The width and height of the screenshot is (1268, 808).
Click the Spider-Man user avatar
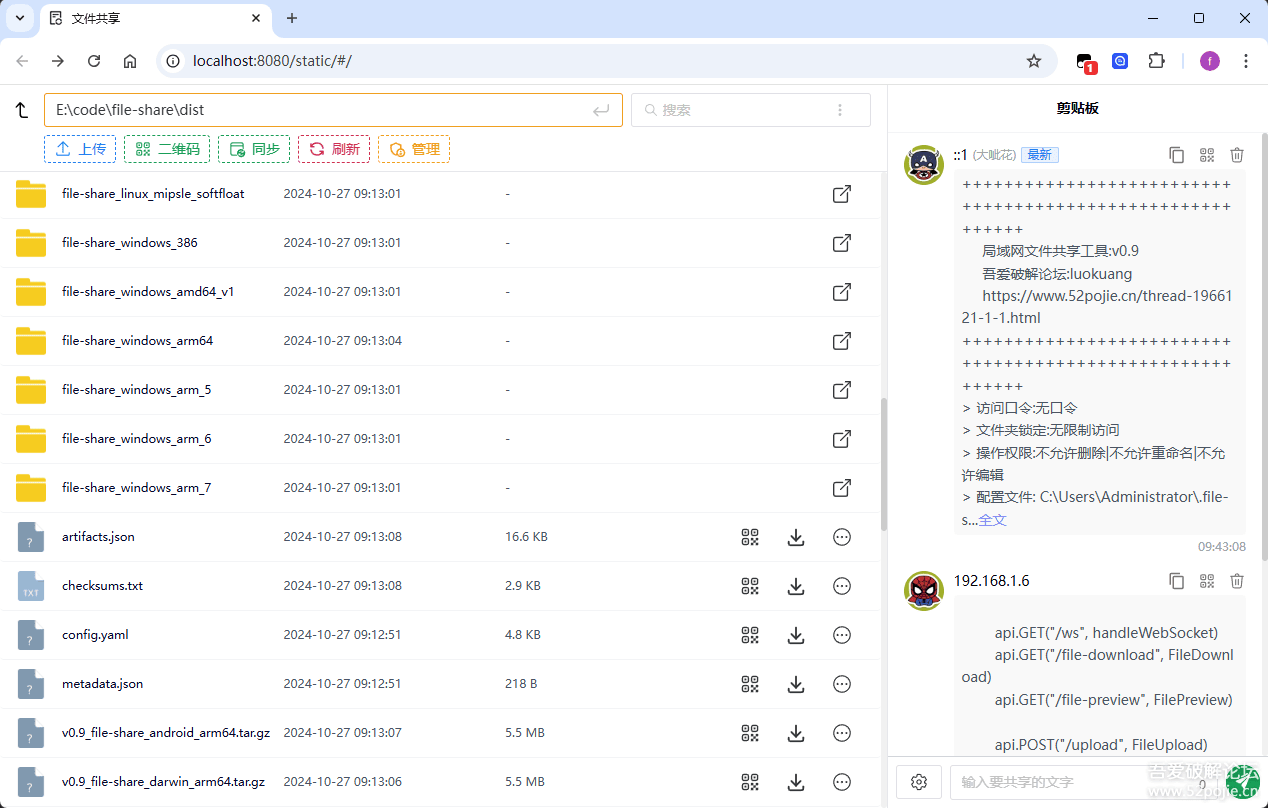(x=924, y=590)
